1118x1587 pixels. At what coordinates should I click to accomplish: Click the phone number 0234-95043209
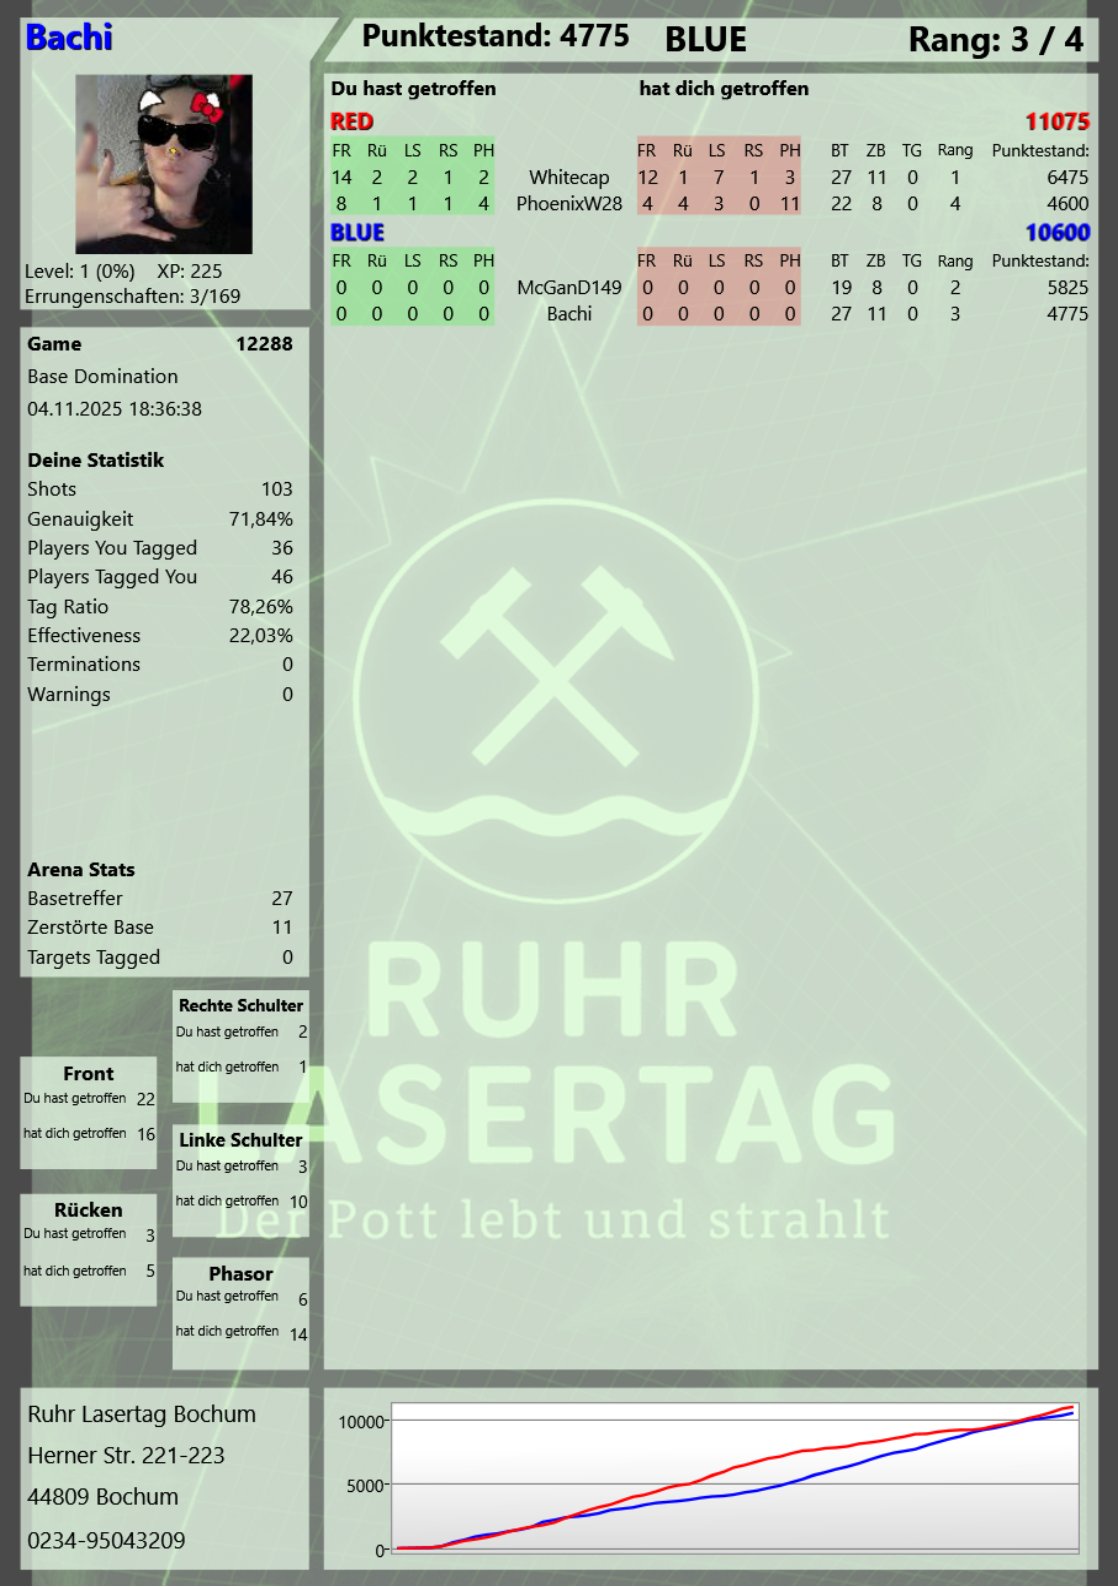(106, 1540)
